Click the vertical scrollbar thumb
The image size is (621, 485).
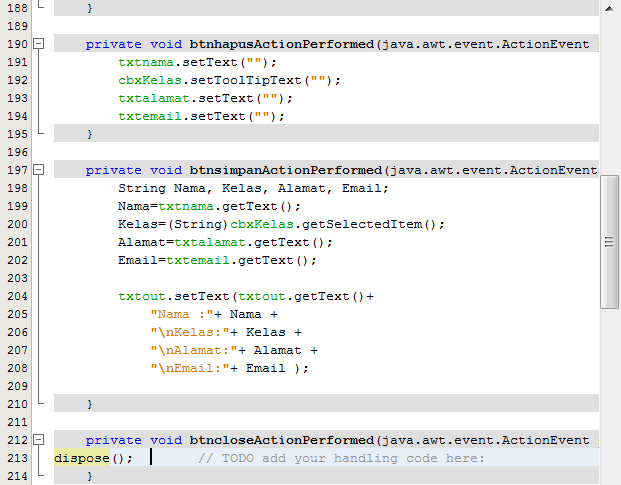coord(610,242)
